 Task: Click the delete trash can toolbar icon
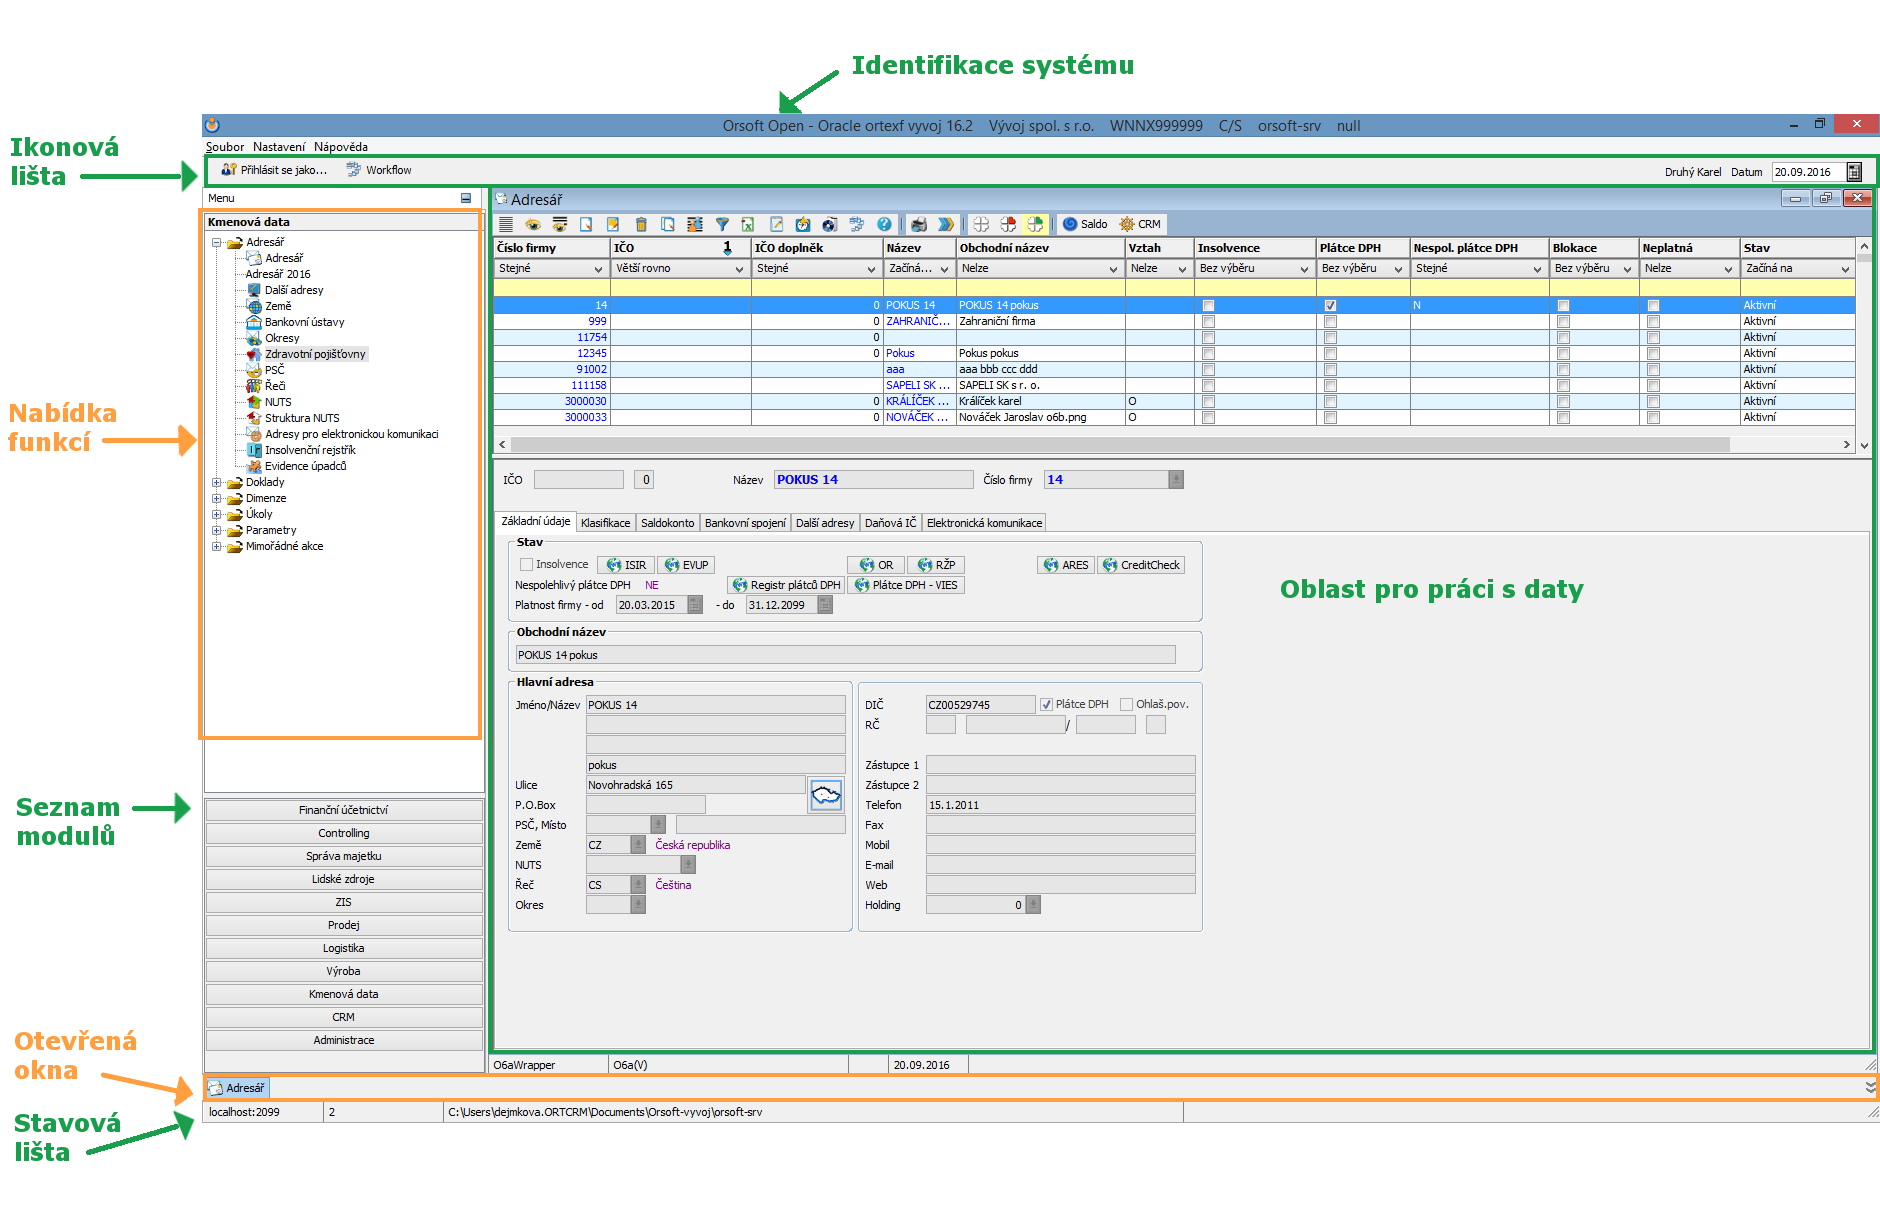(x=641, y=225)
